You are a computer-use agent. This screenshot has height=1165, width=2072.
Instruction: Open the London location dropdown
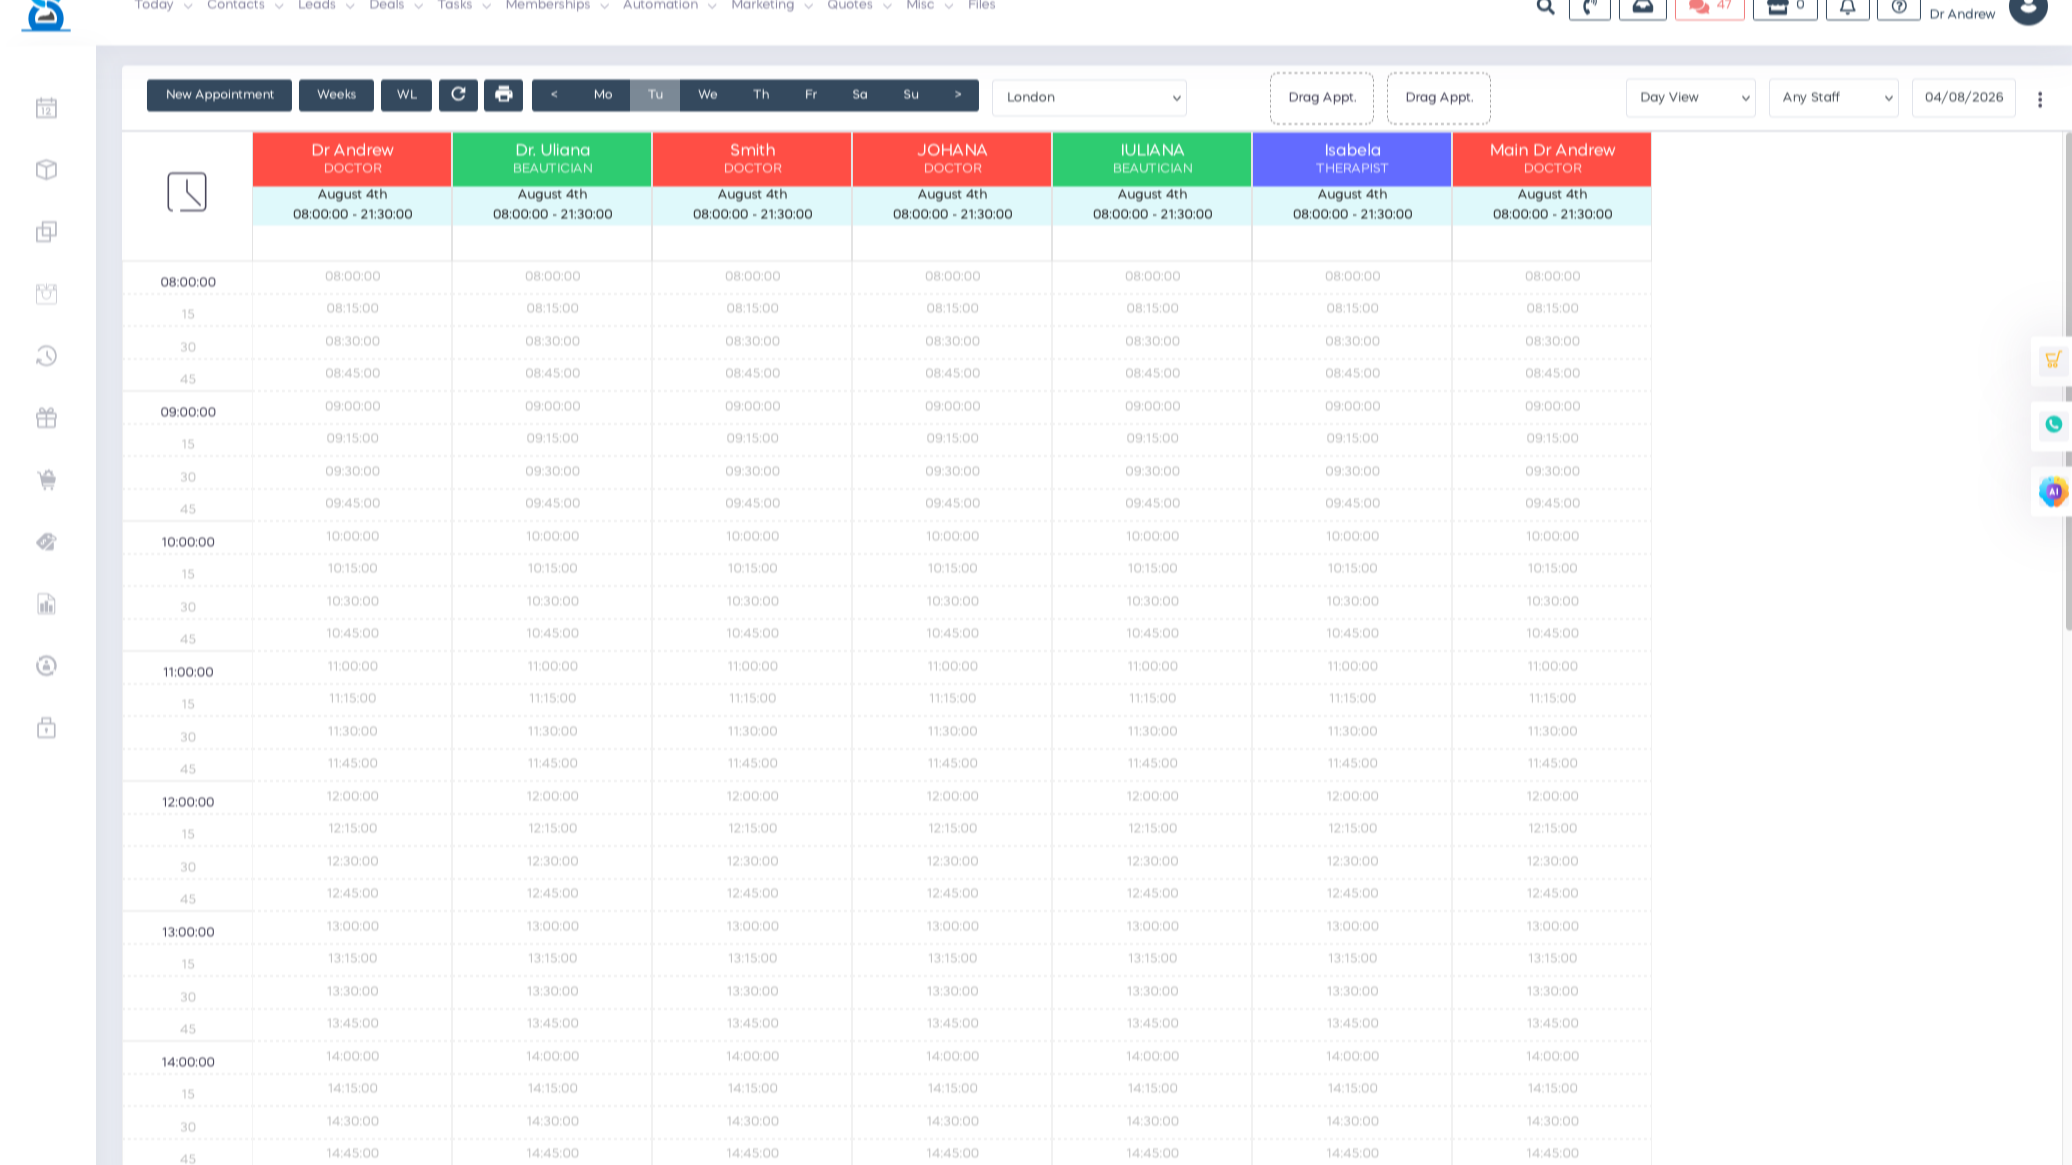(1089, 98)
